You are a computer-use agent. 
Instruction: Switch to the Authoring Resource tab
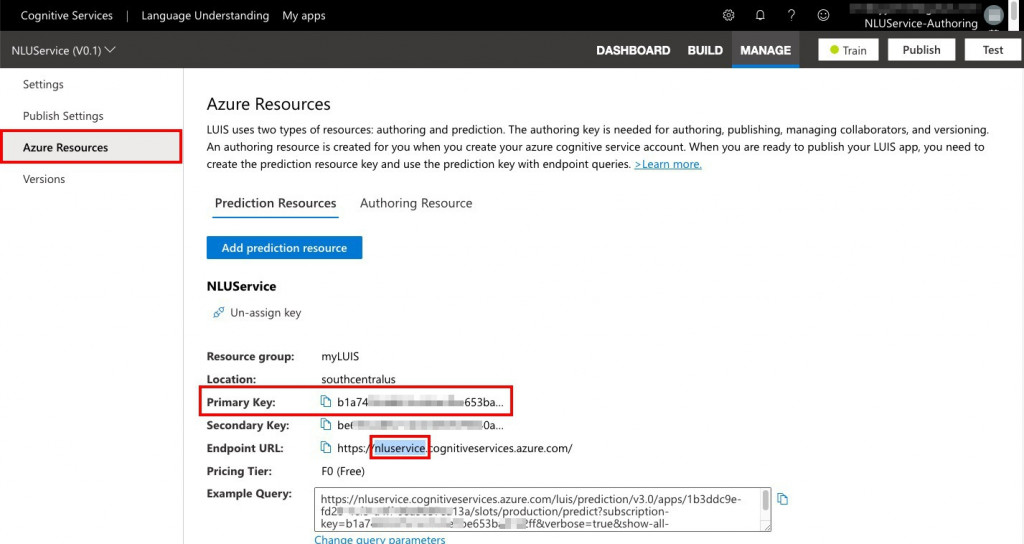coord(416,203)
